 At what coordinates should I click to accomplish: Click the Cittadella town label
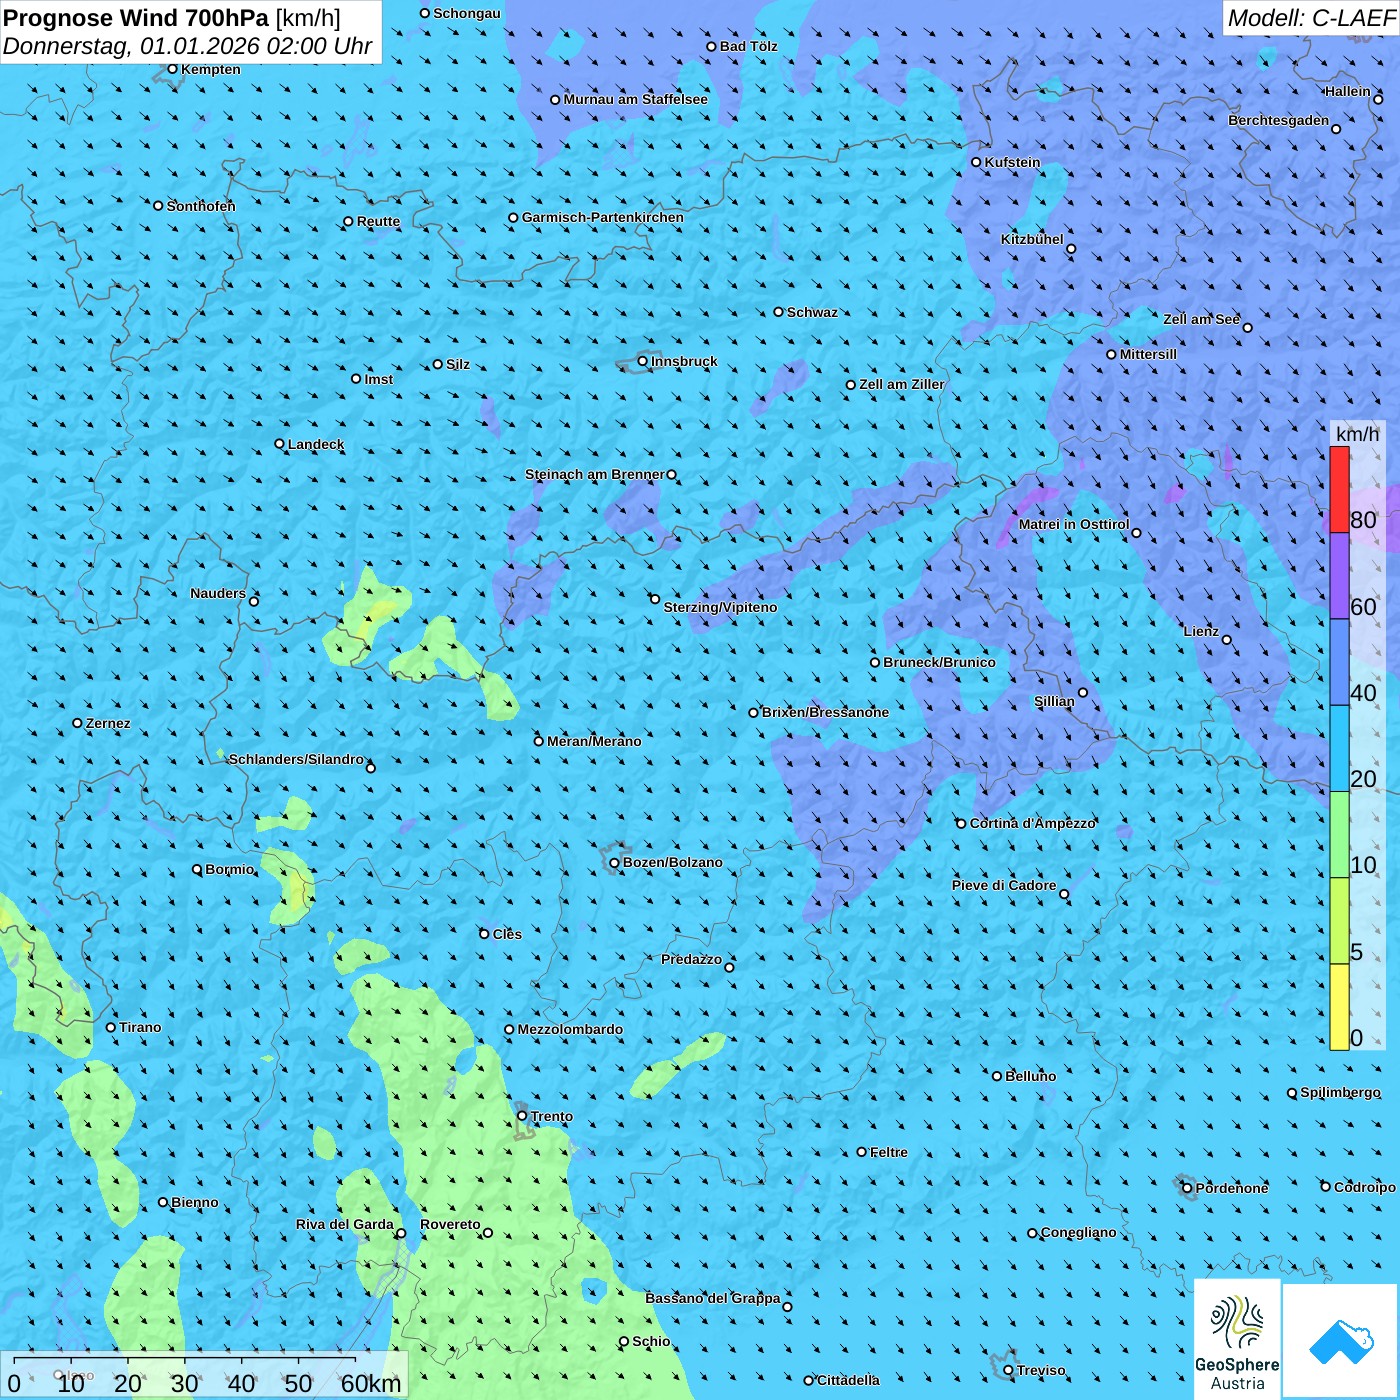(x=848, y=1380)
